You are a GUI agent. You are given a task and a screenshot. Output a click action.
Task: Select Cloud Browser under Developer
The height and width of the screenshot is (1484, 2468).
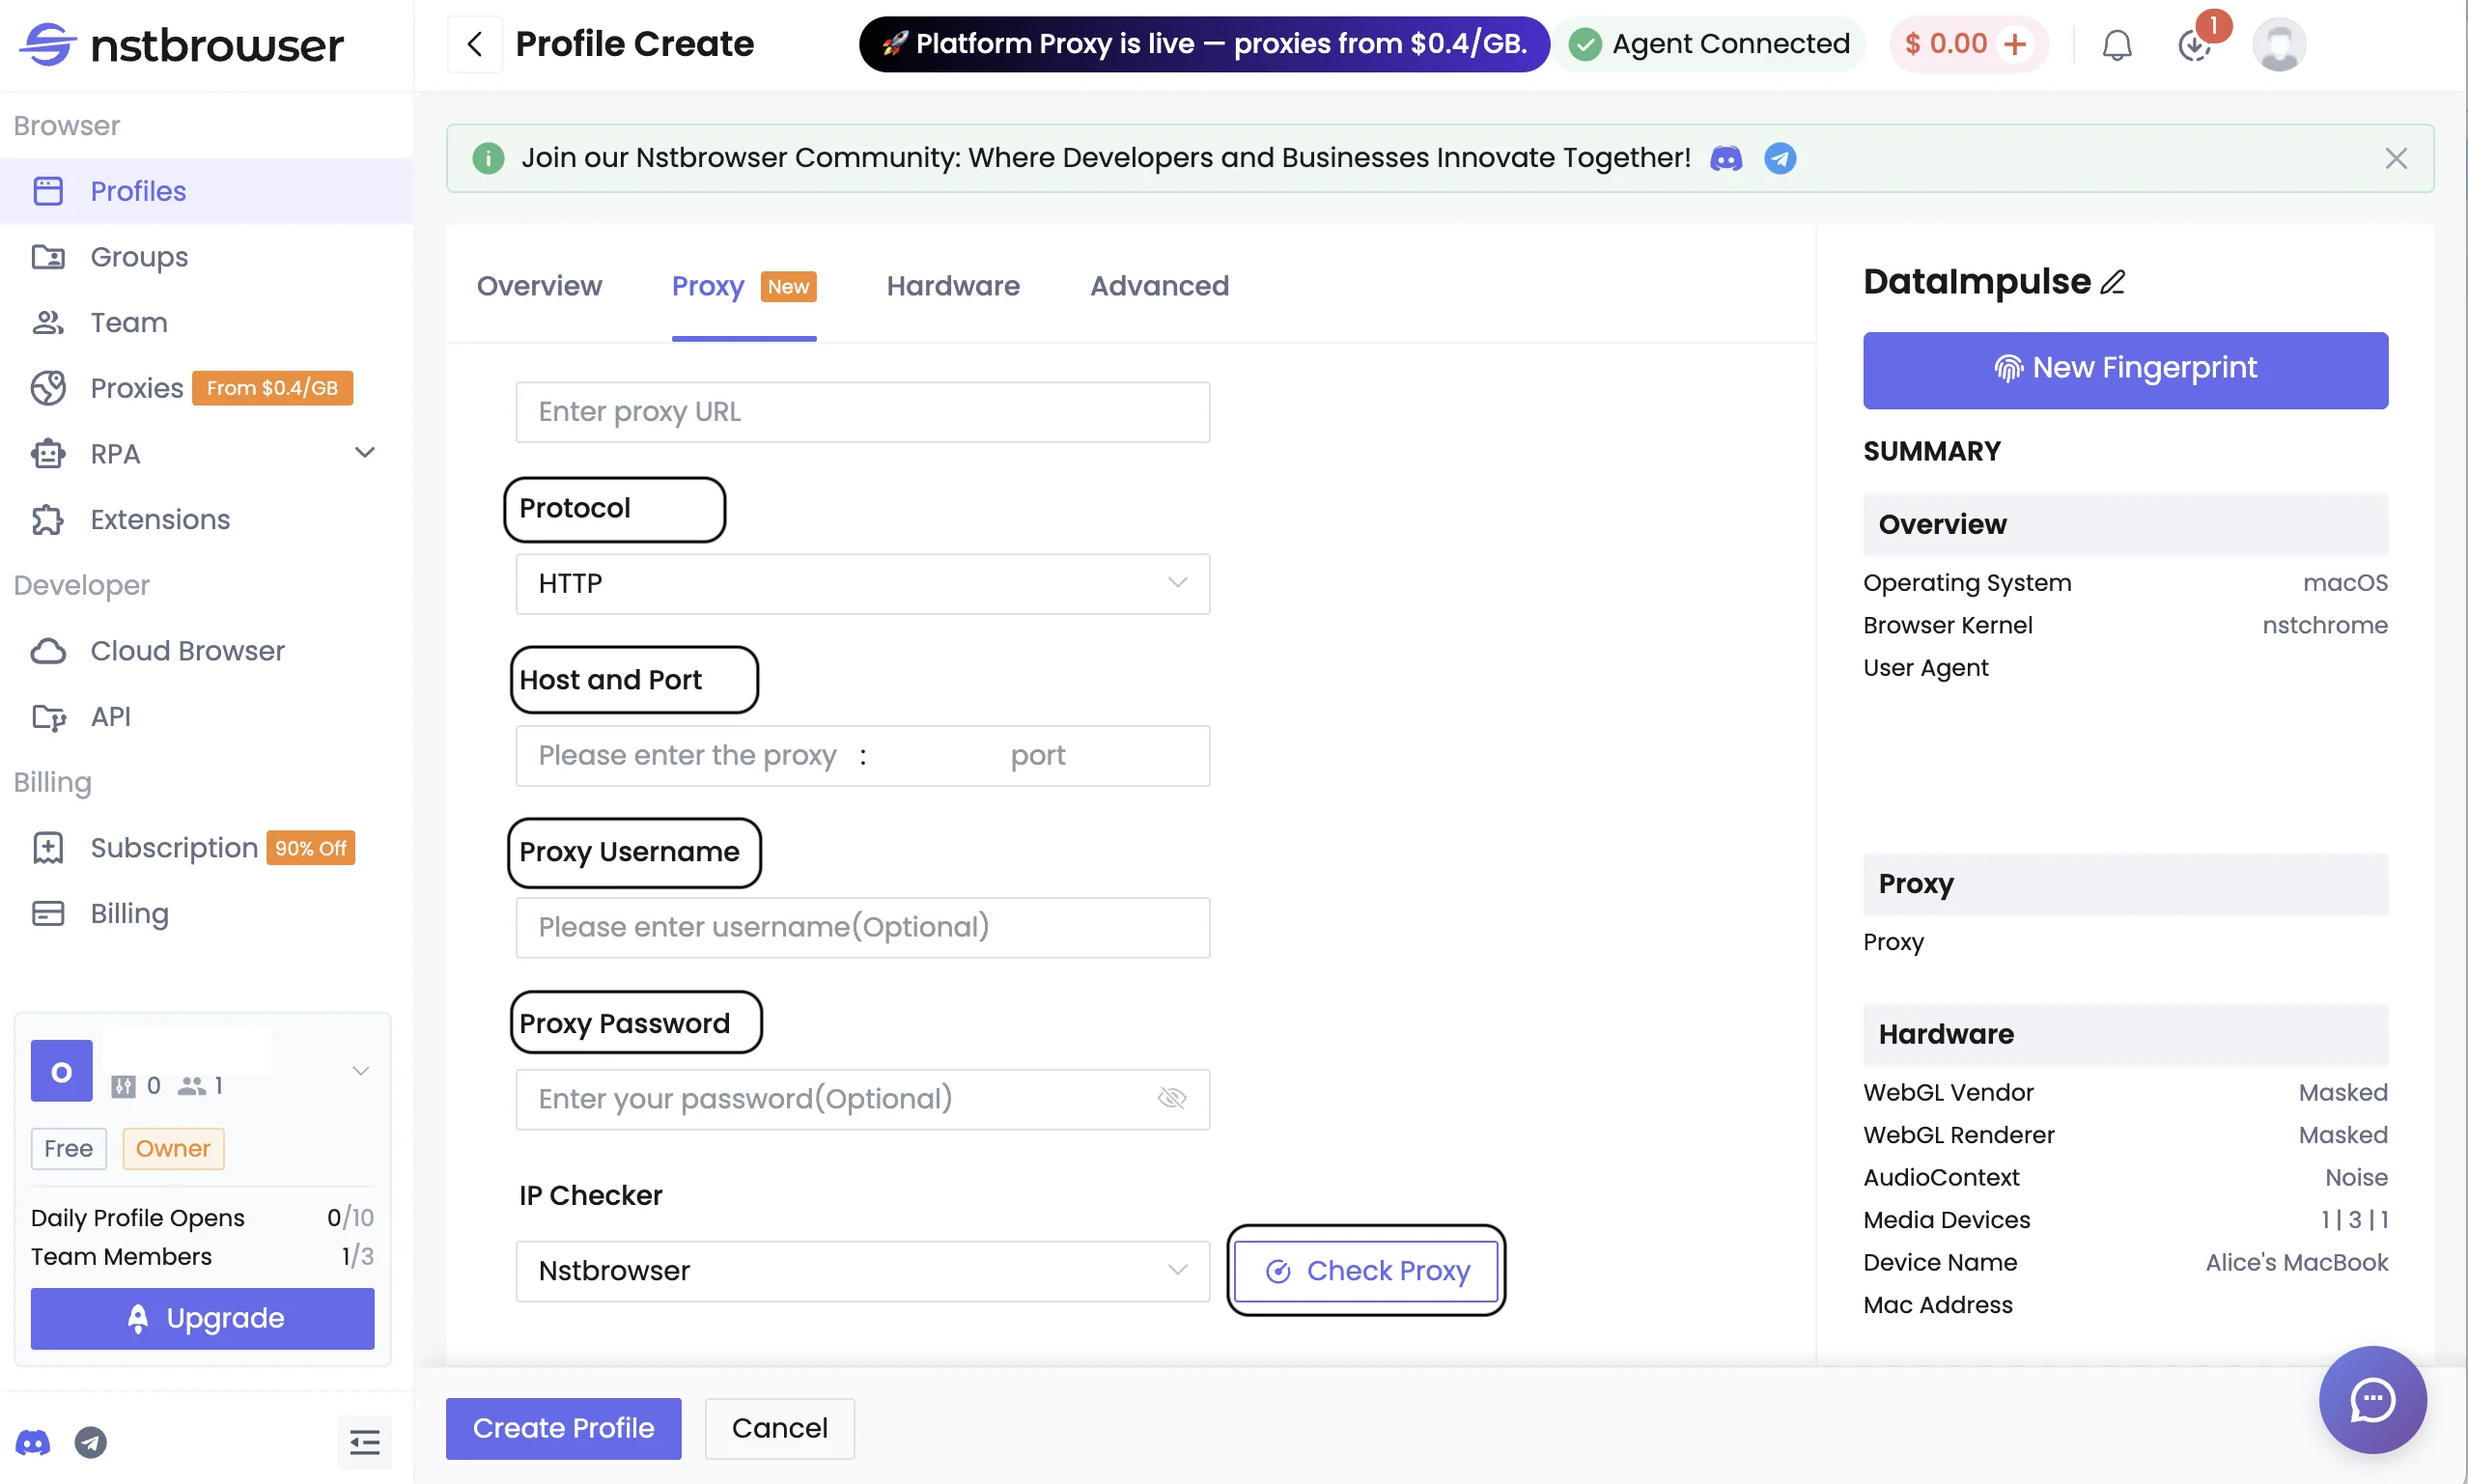186,650
